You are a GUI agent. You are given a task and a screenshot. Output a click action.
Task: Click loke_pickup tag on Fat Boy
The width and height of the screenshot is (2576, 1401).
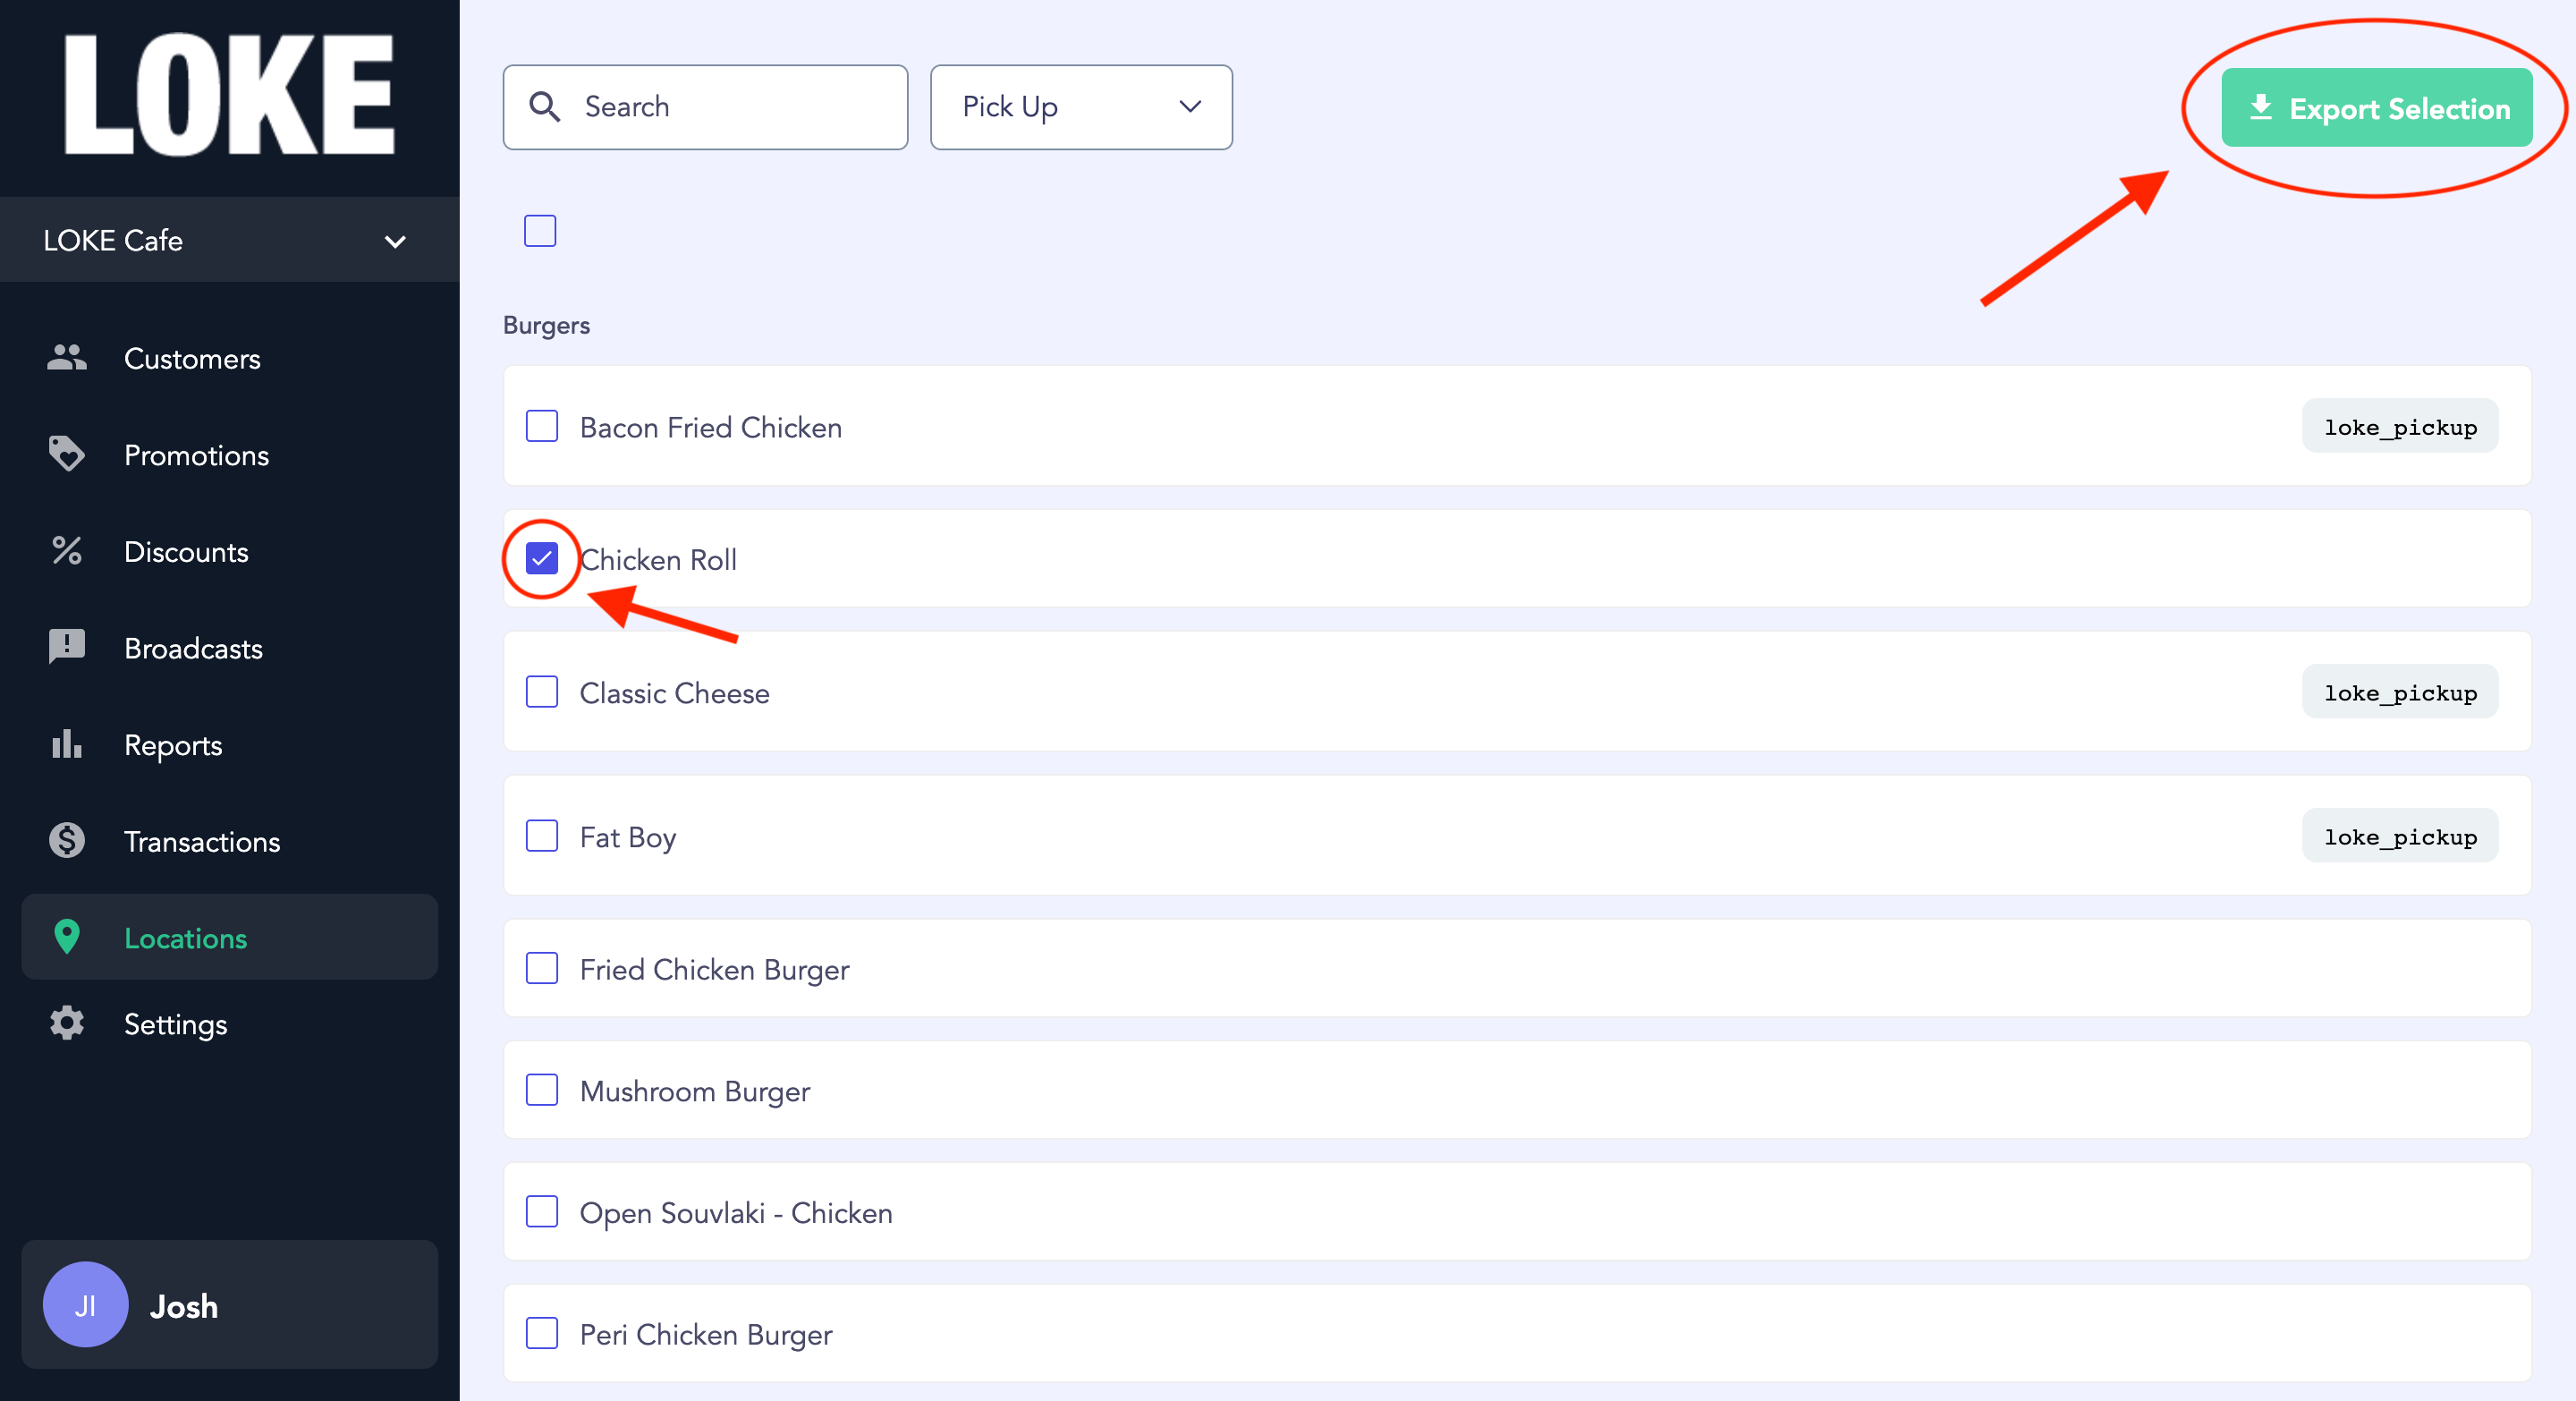[x=2399, y=836]
